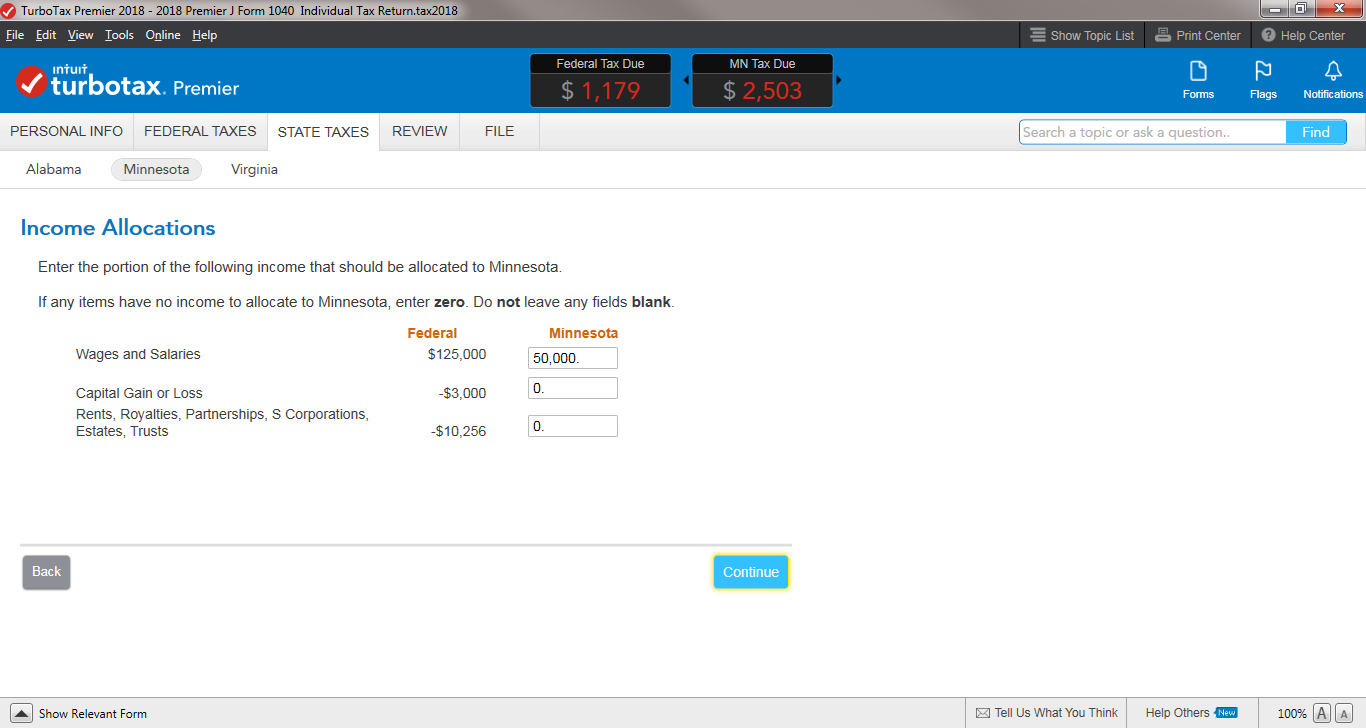The image size is (1366, 728).
Task: Click the Wages and Salaries row label
Action: (138, 354)
